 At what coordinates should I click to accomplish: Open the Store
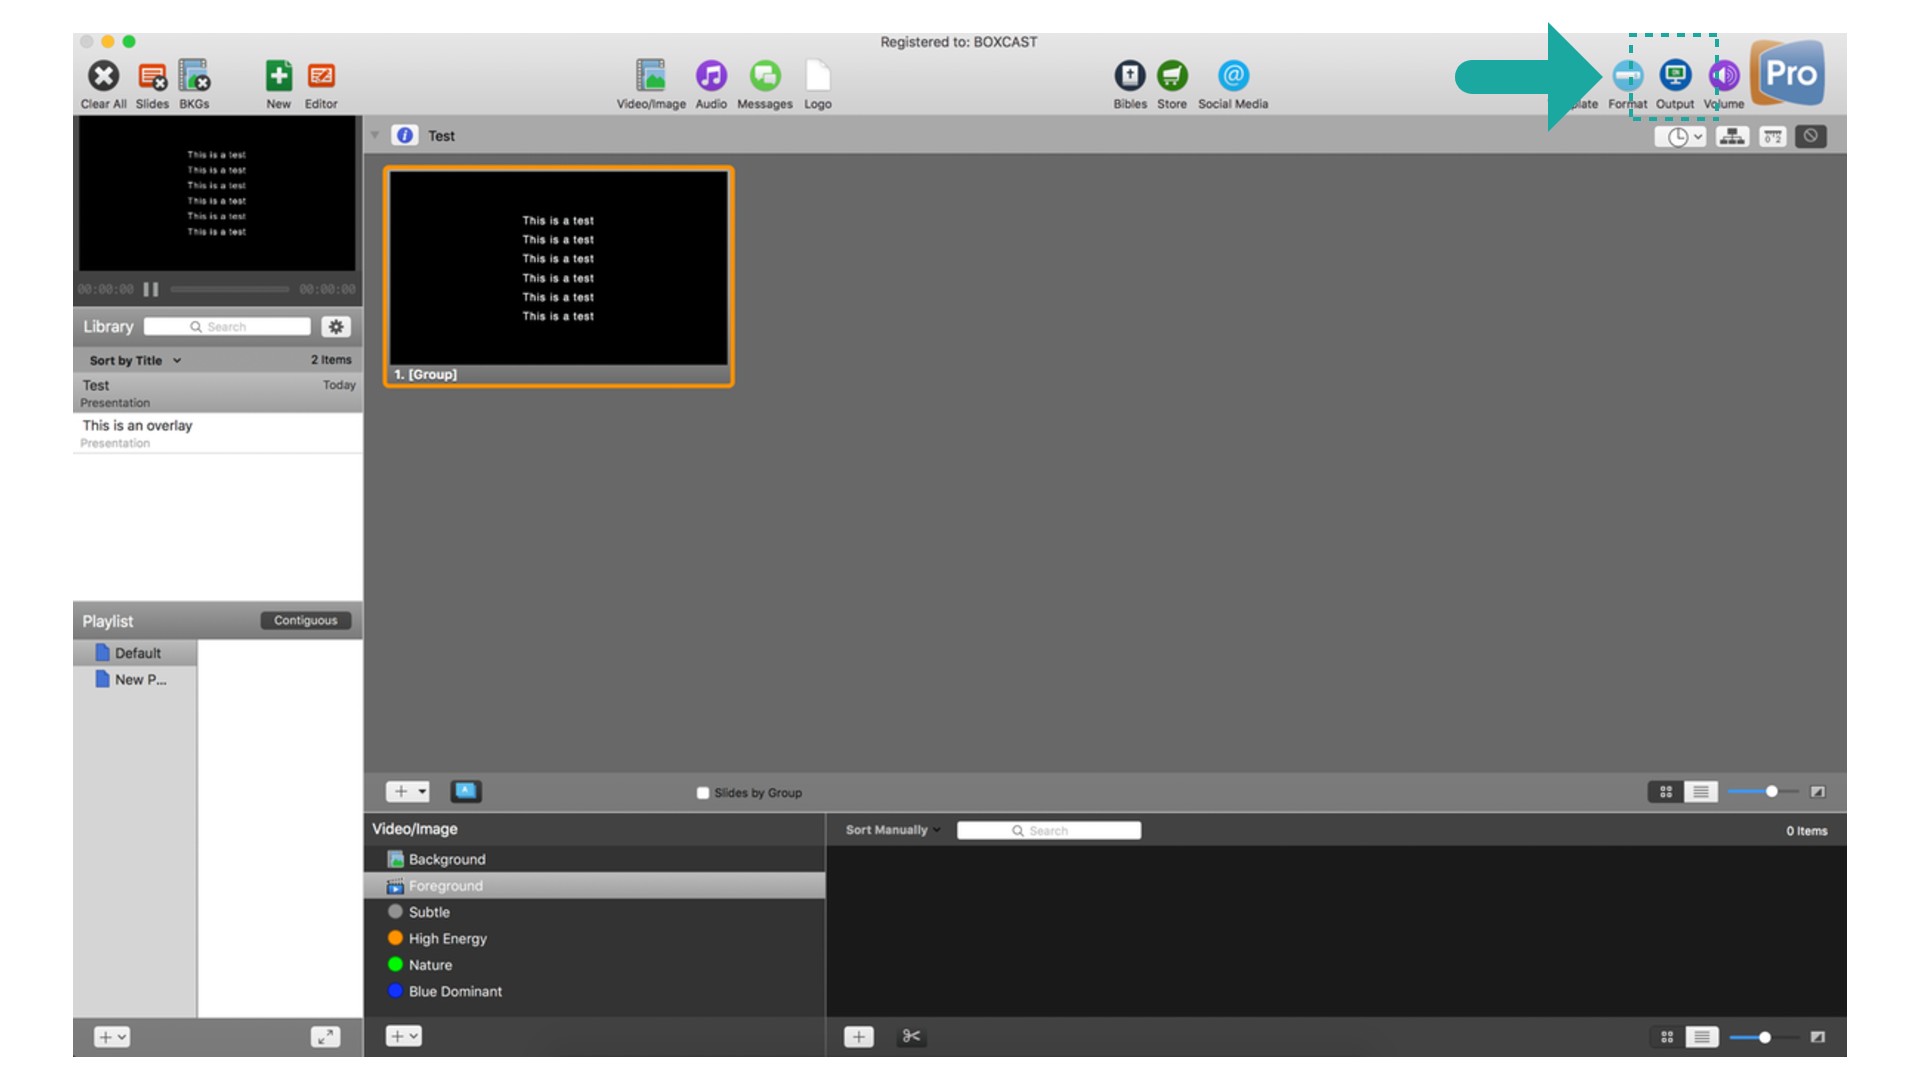tap(1171, 76)
